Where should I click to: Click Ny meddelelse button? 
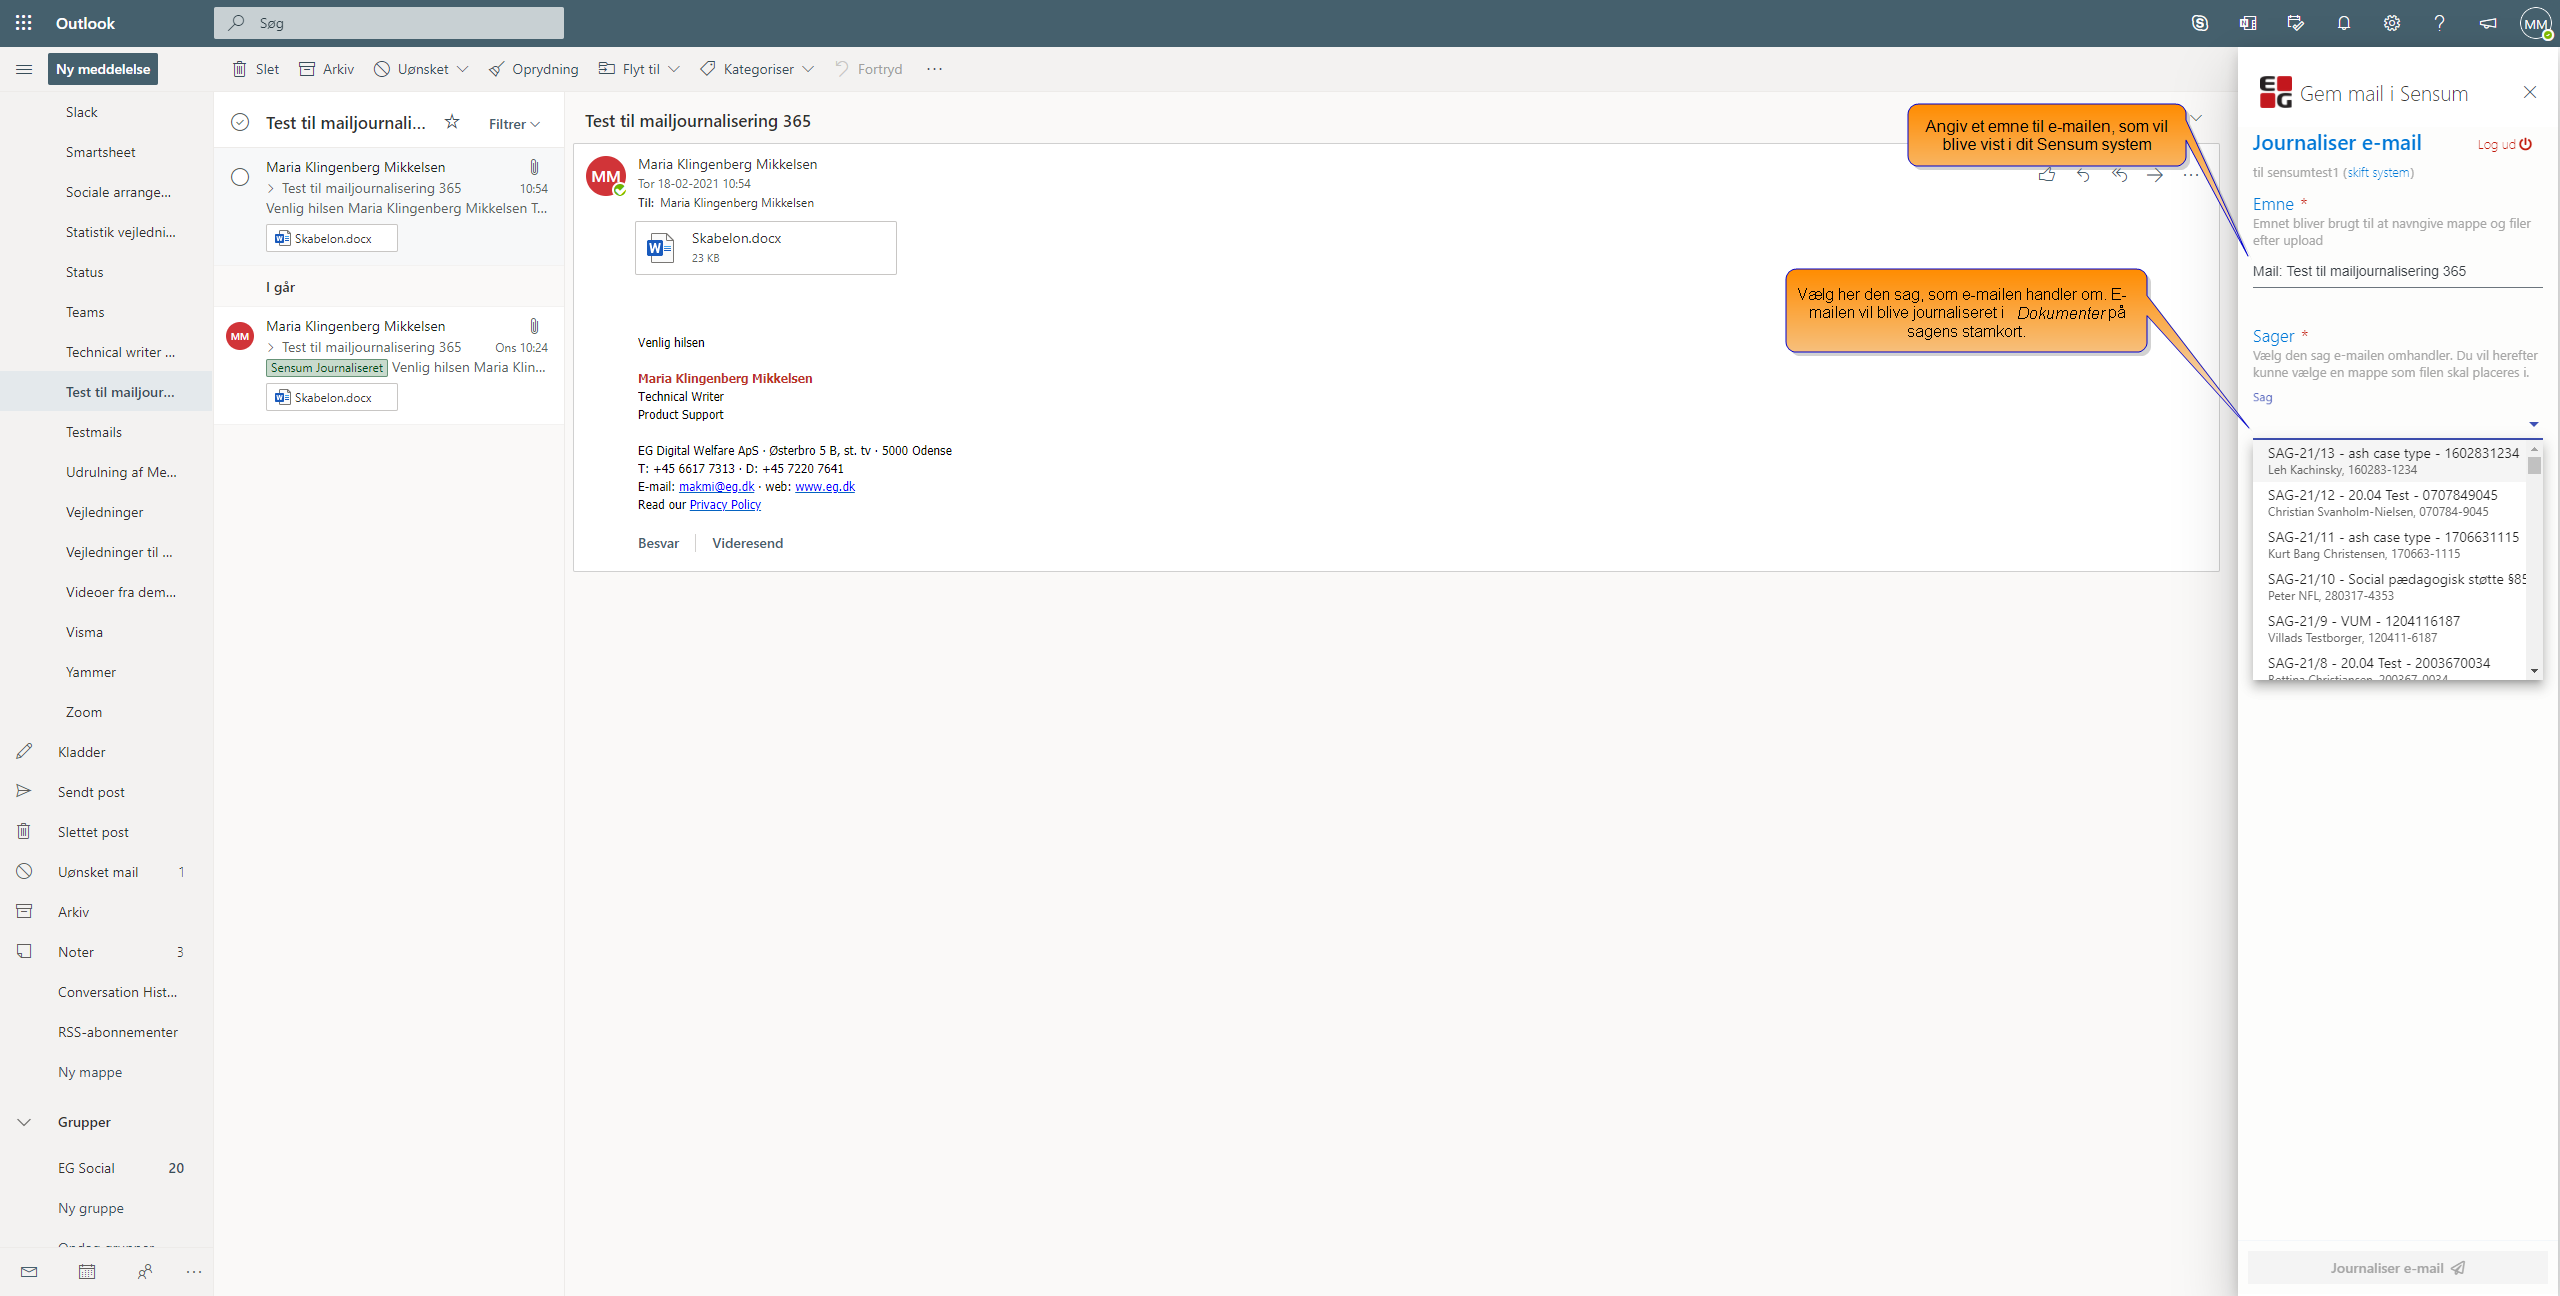(x=103, y=69)
